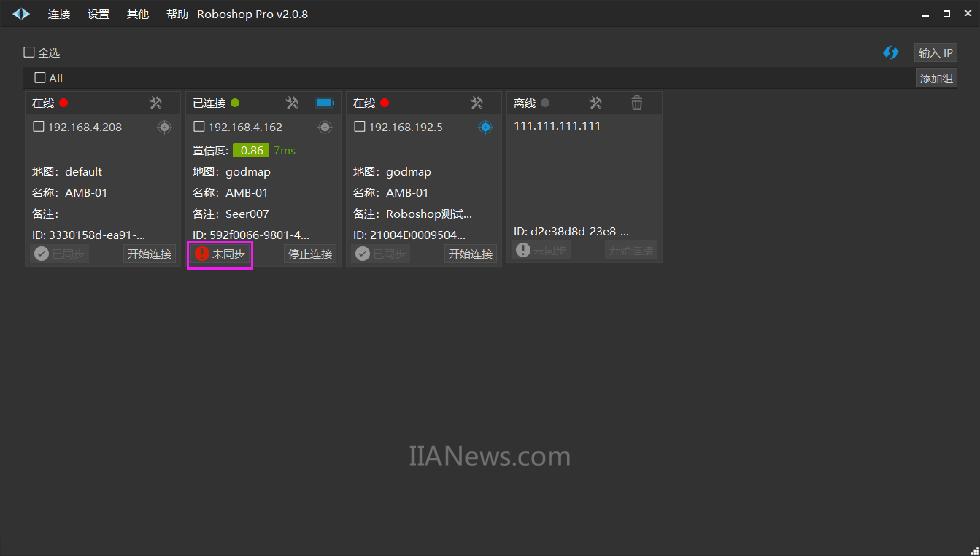This screenshot has width=980, height=556.
Task: Open the 设置 menu
Action: [98, 15]
